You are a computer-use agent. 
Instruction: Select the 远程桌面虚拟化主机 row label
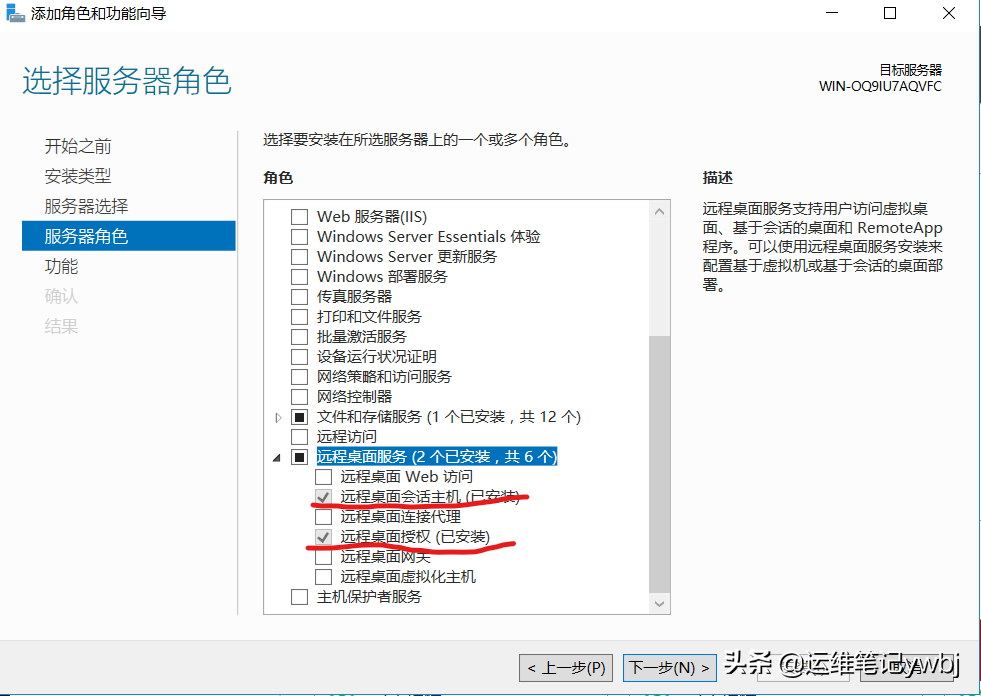point(409,576)
